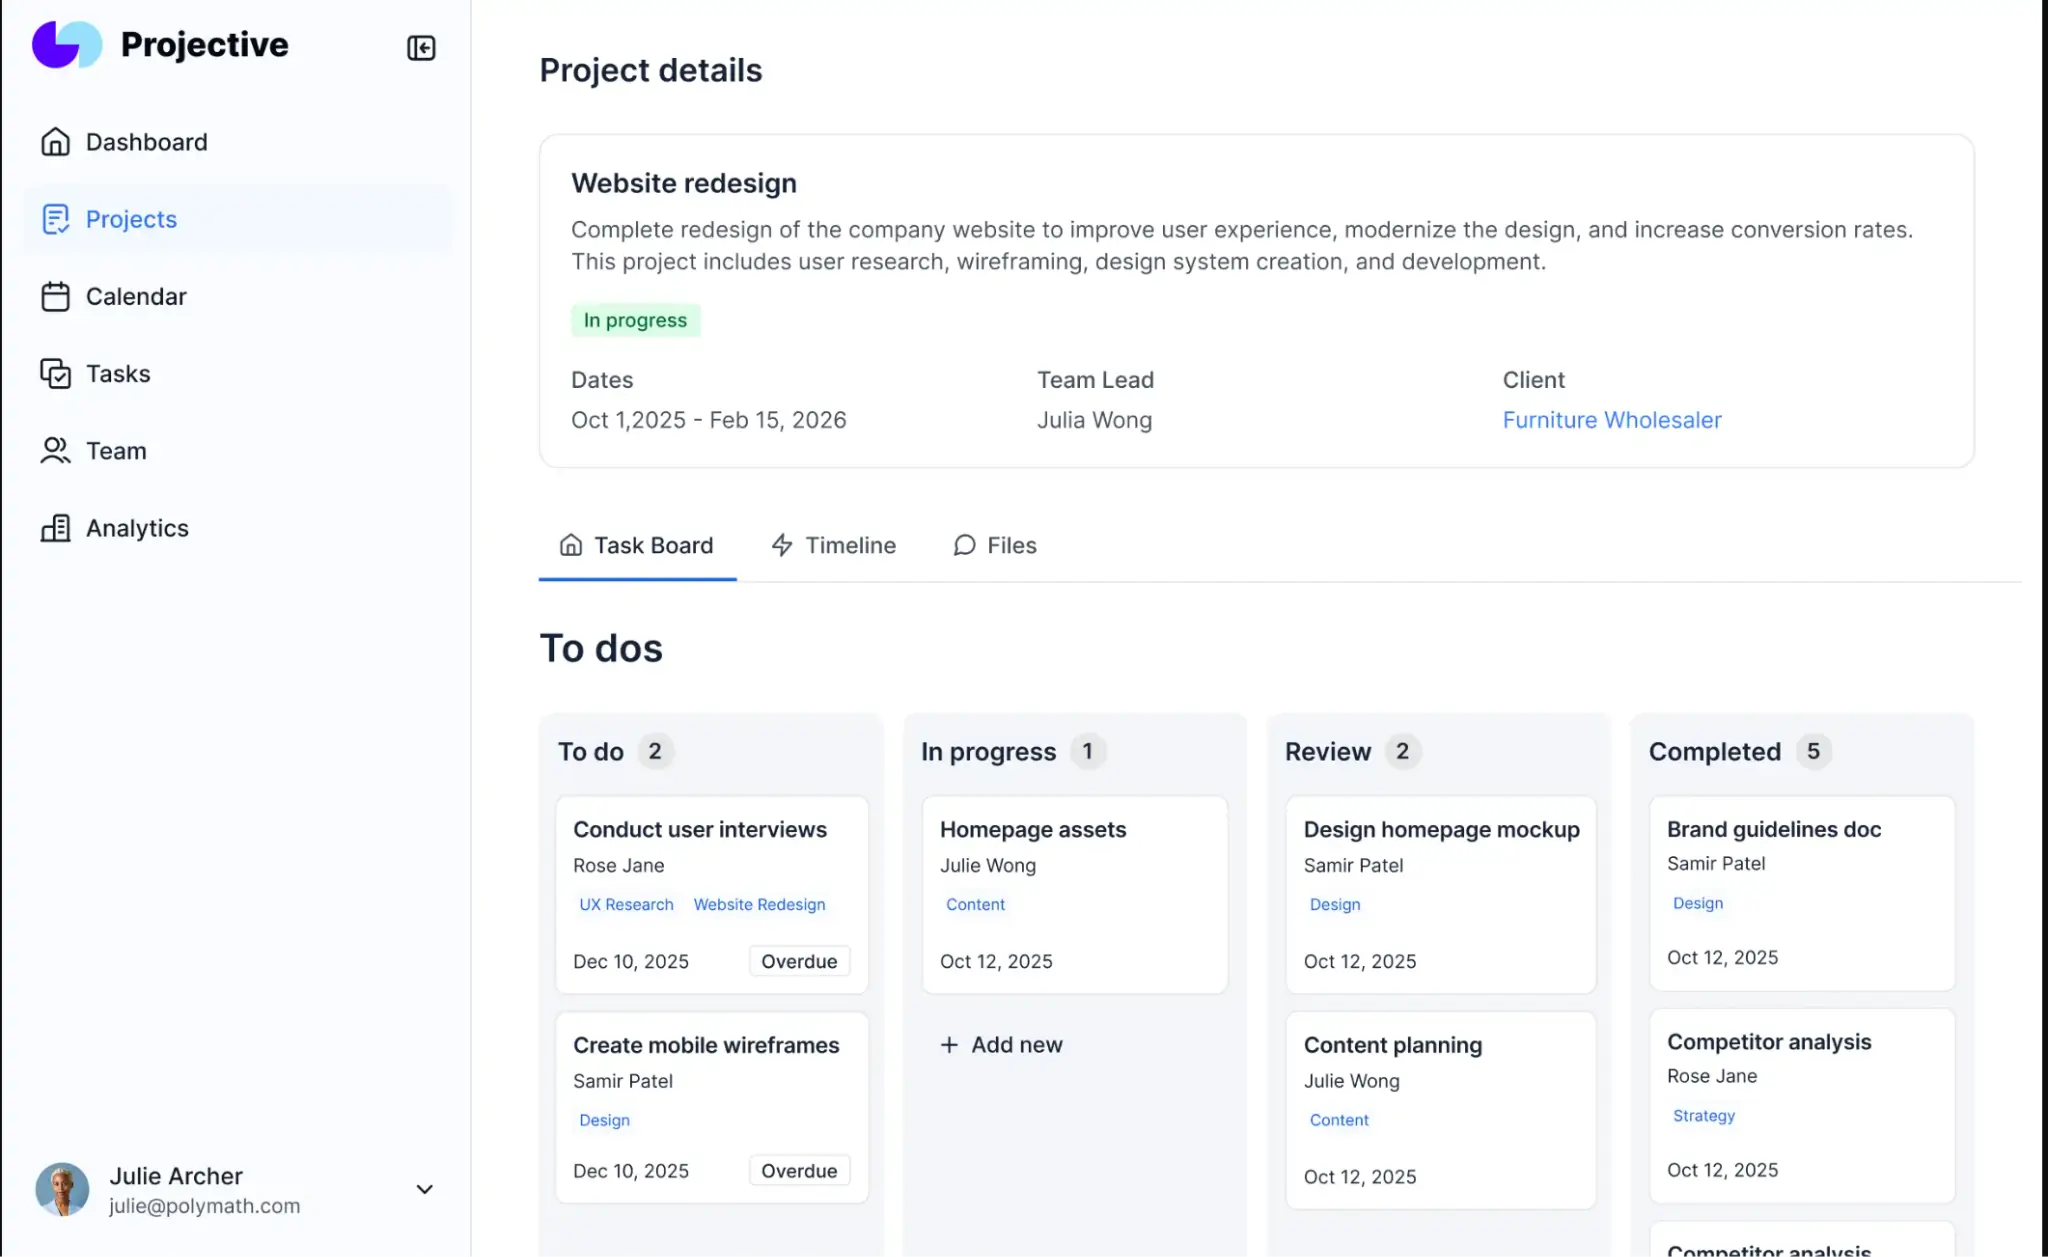Click the Calendar icon in sidebar

tap(55, 296)
